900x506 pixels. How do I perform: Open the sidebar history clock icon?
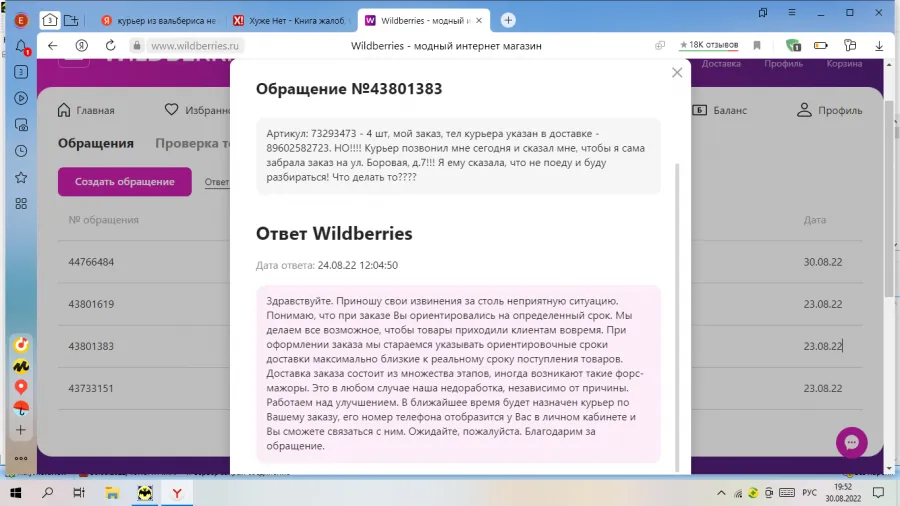click(21, 151)
